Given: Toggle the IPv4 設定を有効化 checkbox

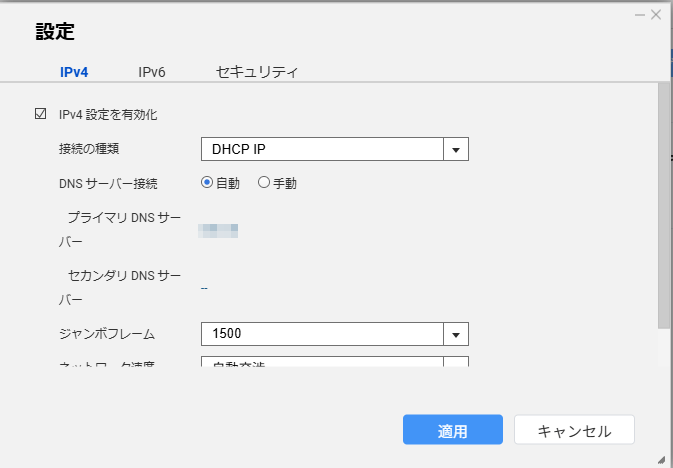Looking at the screenshot, I should [x=41, y=115].
